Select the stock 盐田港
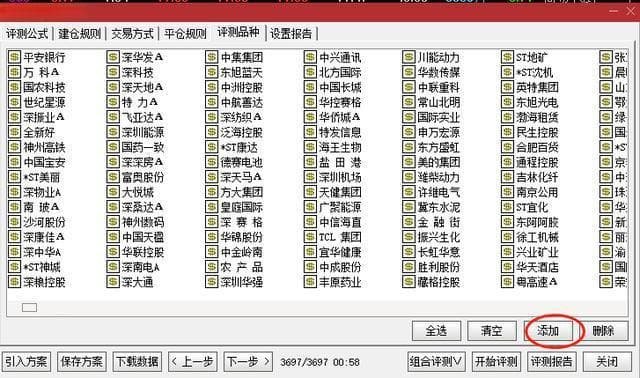Viewport: 640px width, 378px height. pyautogui.click(x=340, y=162)
